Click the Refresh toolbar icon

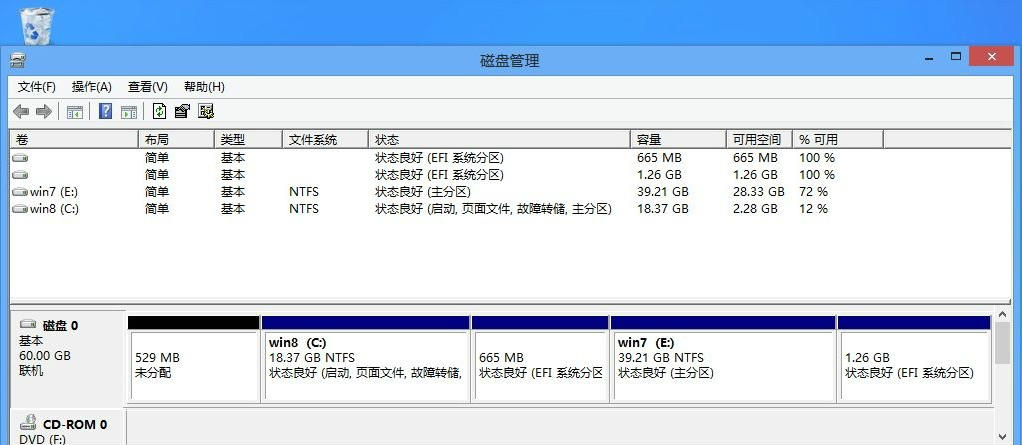click(x=159, y=111)
